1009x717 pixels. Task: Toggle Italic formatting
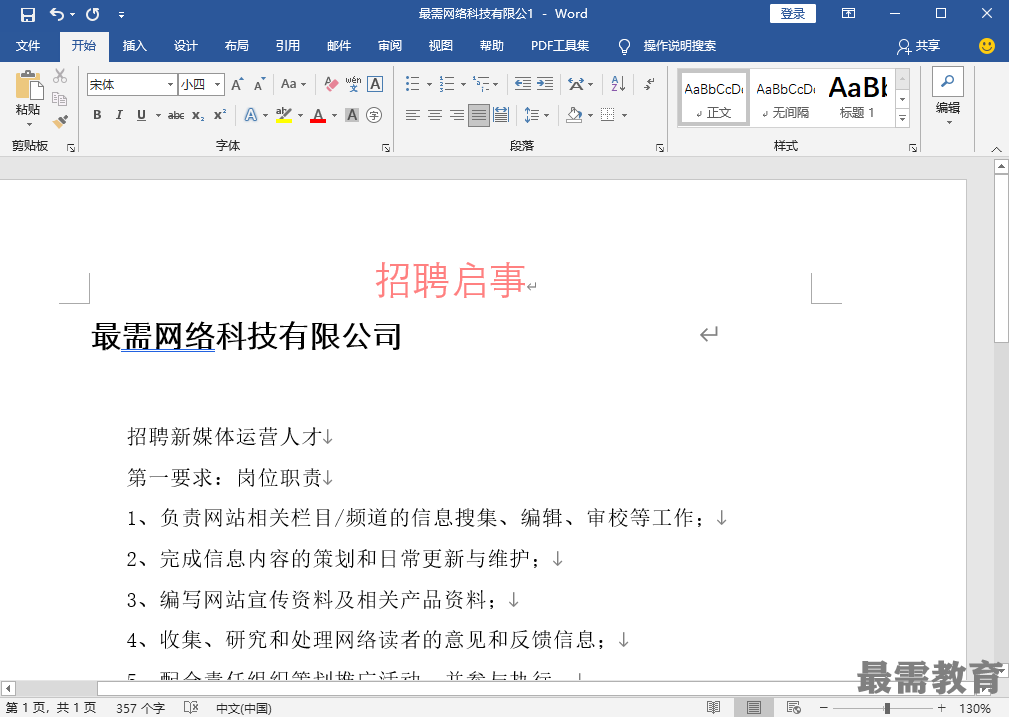click(119, 115)
